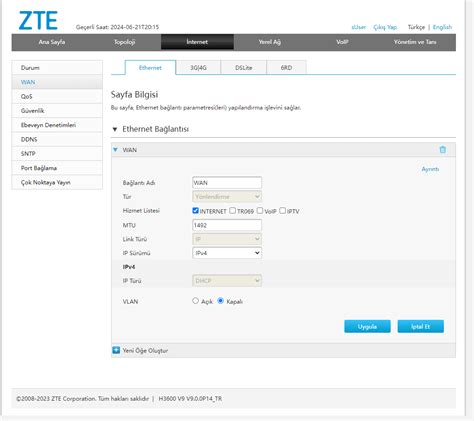Open the IP Sürümü dropdown
474x421 pixels.
coord(227,253)
